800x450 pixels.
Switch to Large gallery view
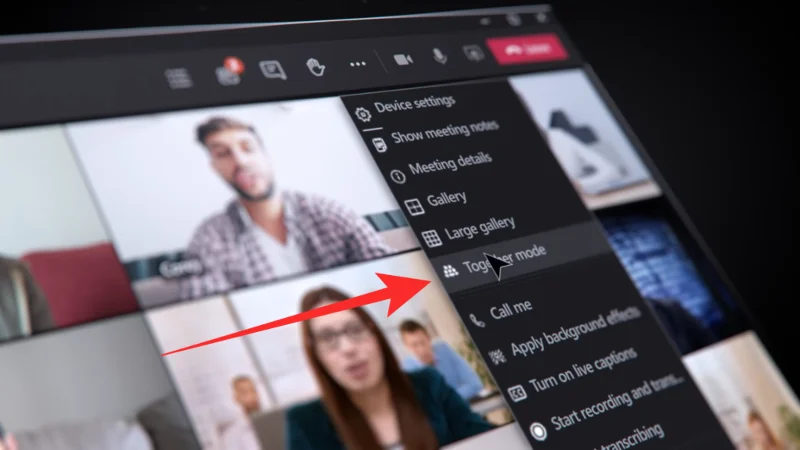coord(468,231)
